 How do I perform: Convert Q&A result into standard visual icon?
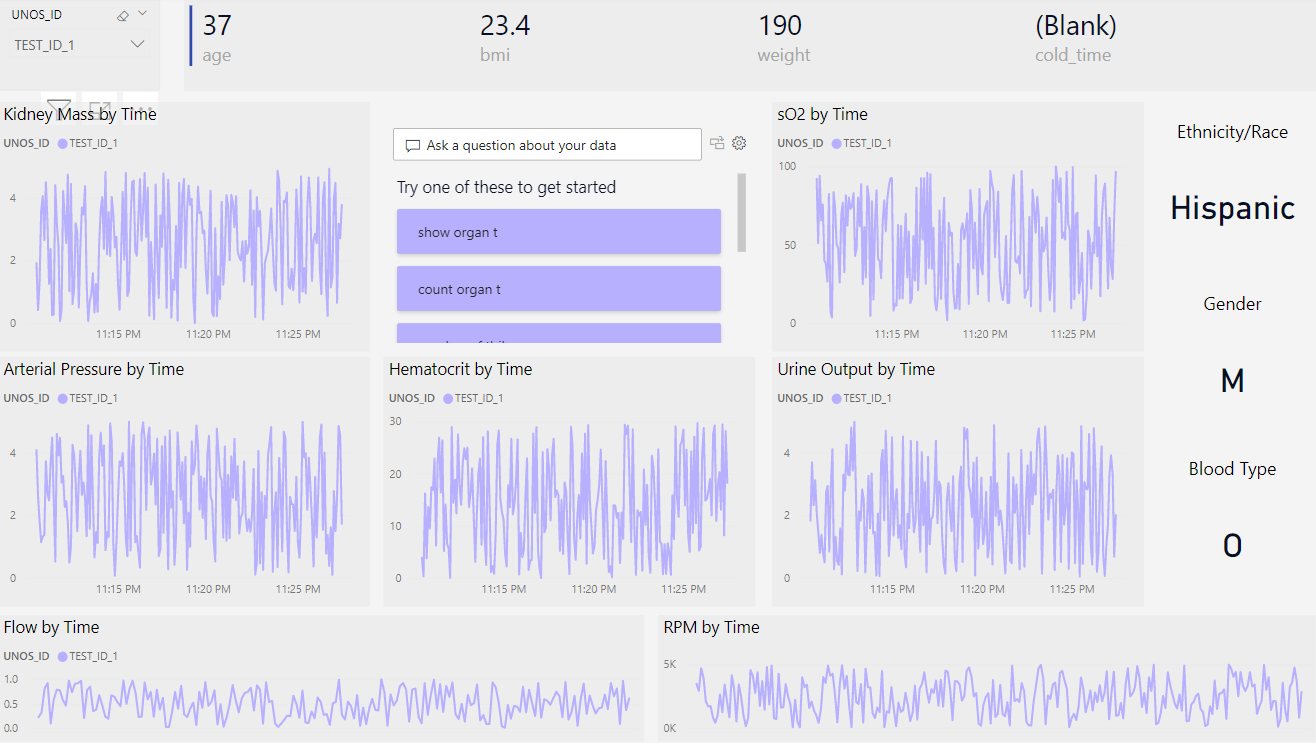click(717, 143)
